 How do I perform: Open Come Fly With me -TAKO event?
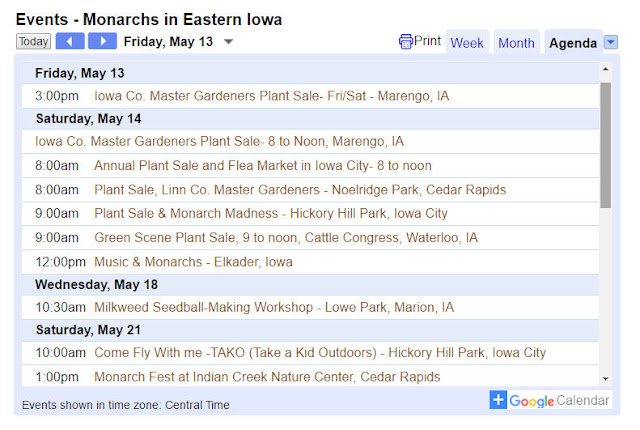point(320,352)
